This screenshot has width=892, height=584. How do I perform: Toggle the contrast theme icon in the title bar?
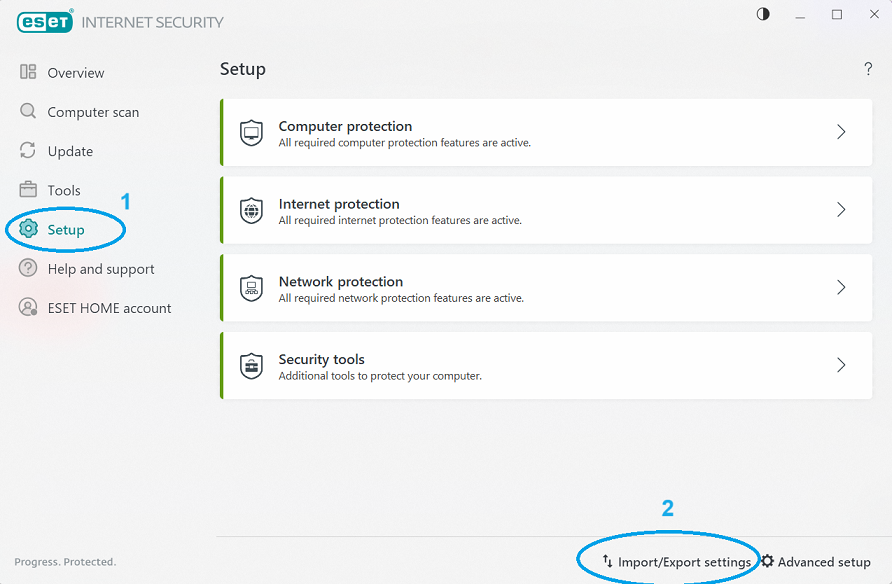pos(764,15)
